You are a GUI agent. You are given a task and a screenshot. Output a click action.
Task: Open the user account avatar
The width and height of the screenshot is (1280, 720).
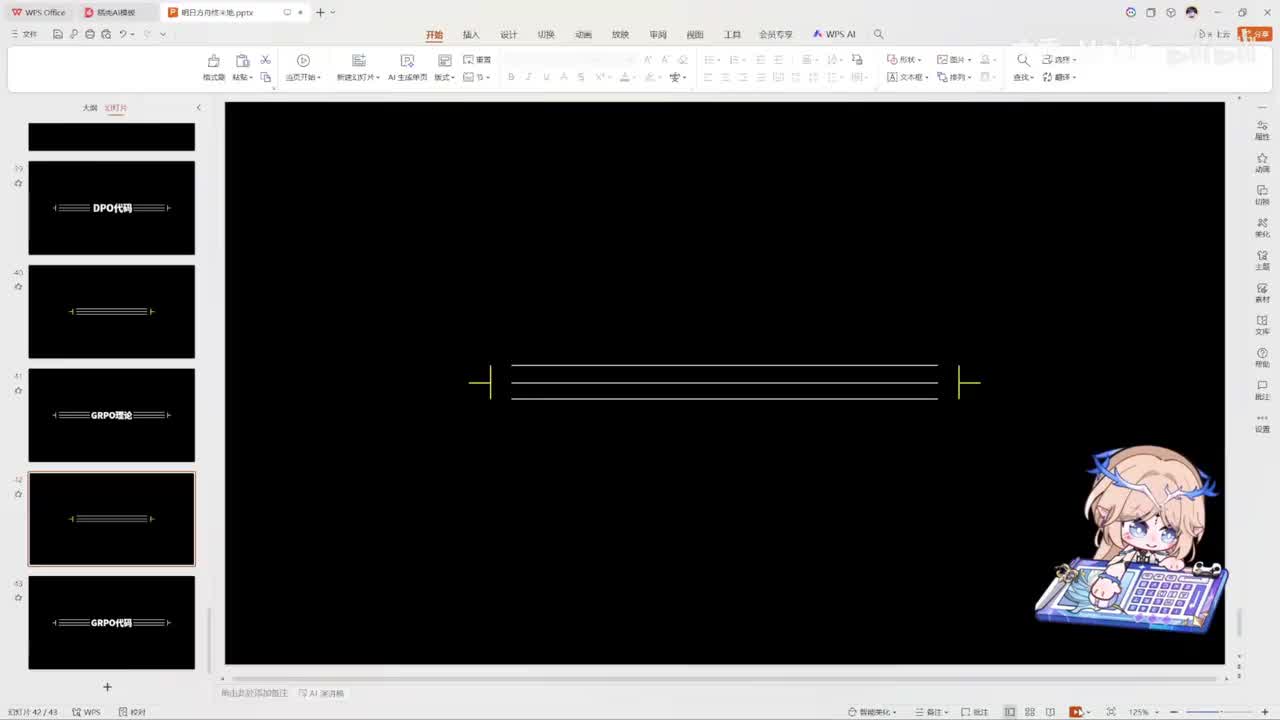1191,12
